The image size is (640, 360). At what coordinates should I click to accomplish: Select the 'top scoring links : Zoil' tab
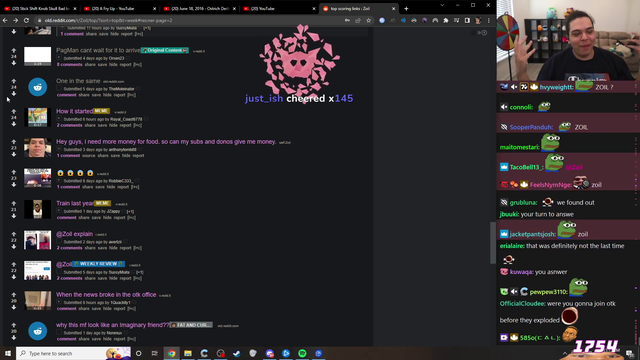[358, 9]
